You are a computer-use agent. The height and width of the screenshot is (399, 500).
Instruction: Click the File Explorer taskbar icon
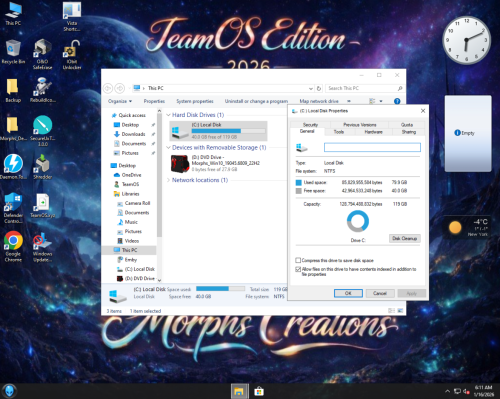[x=239, y=391]
